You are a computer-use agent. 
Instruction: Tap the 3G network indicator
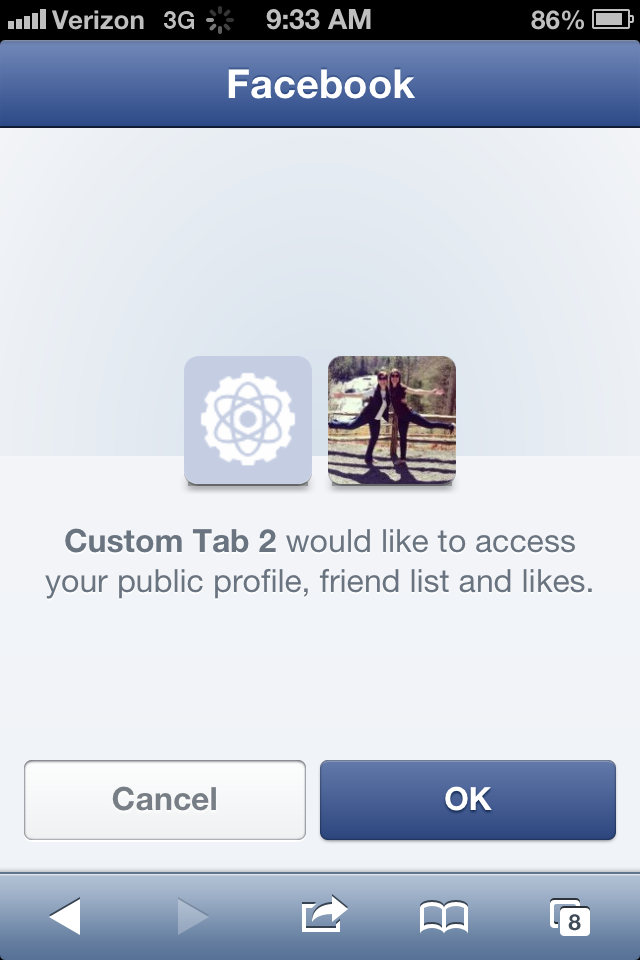(x=179, y=20)
